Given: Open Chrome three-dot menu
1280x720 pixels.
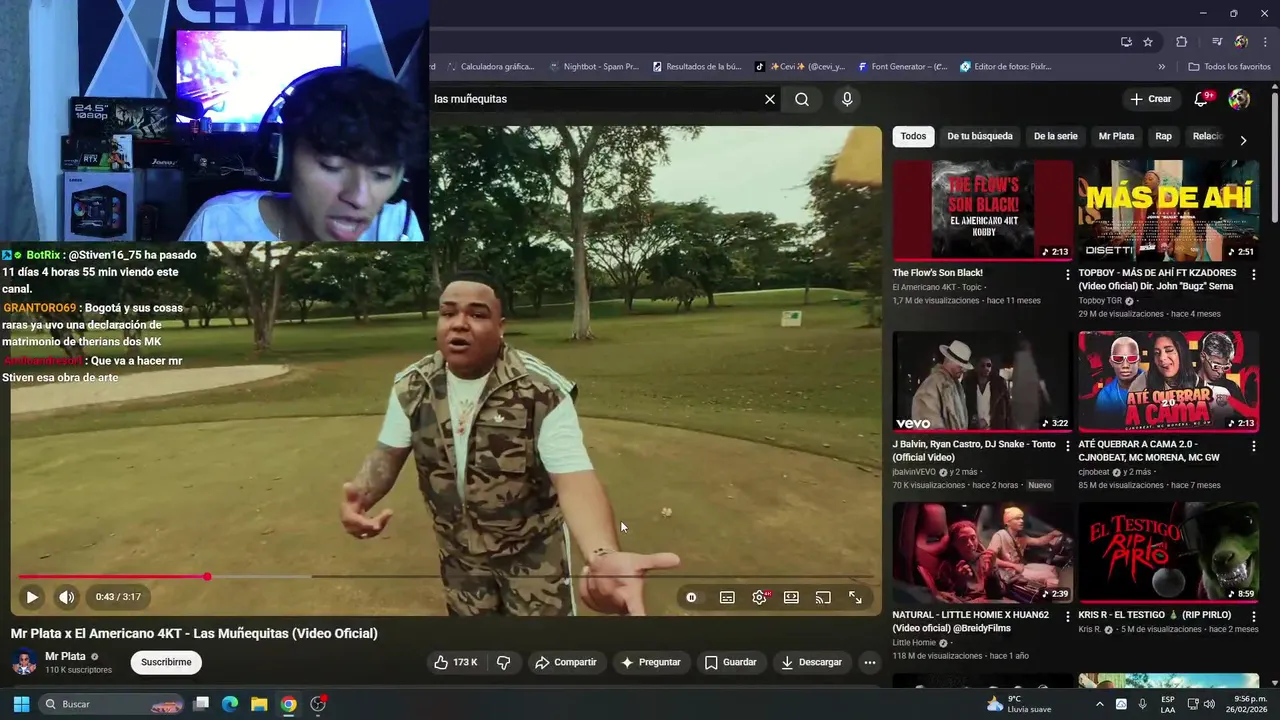Looking at the screenshot, I should [x=1265, y=42].
